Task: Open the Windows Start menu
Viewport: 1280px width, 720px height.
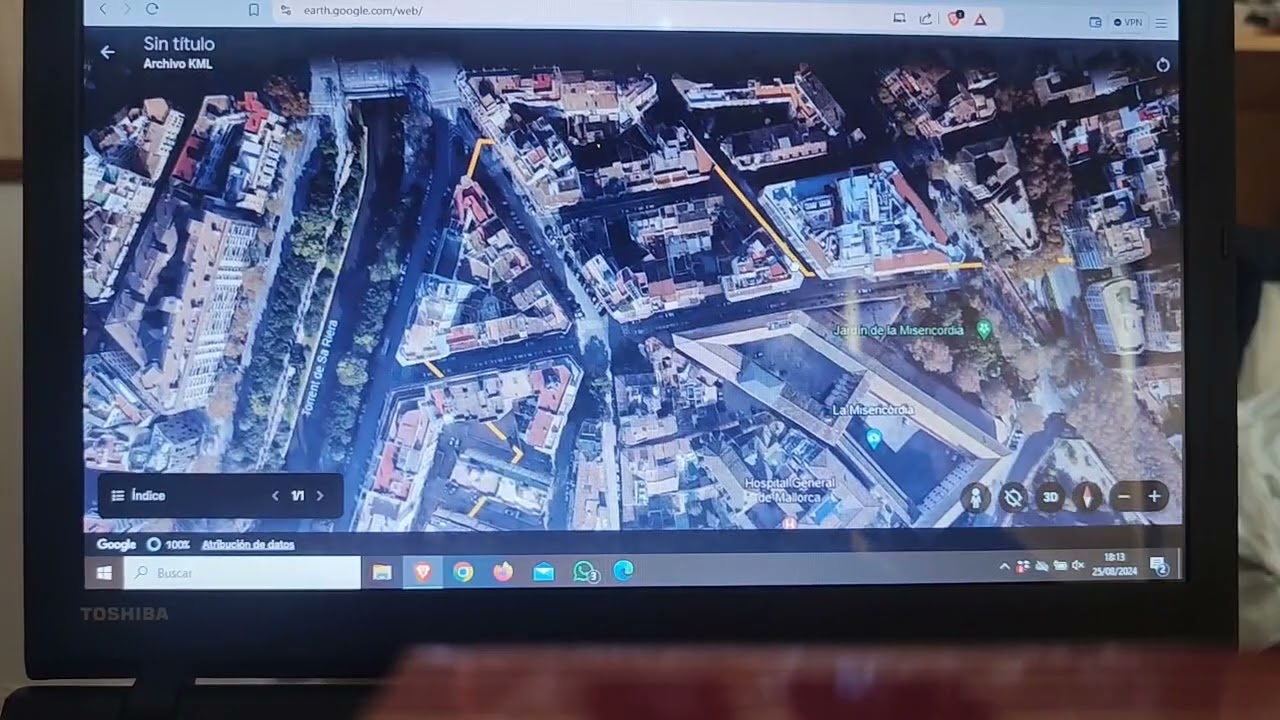Action: tap(103, 573)
